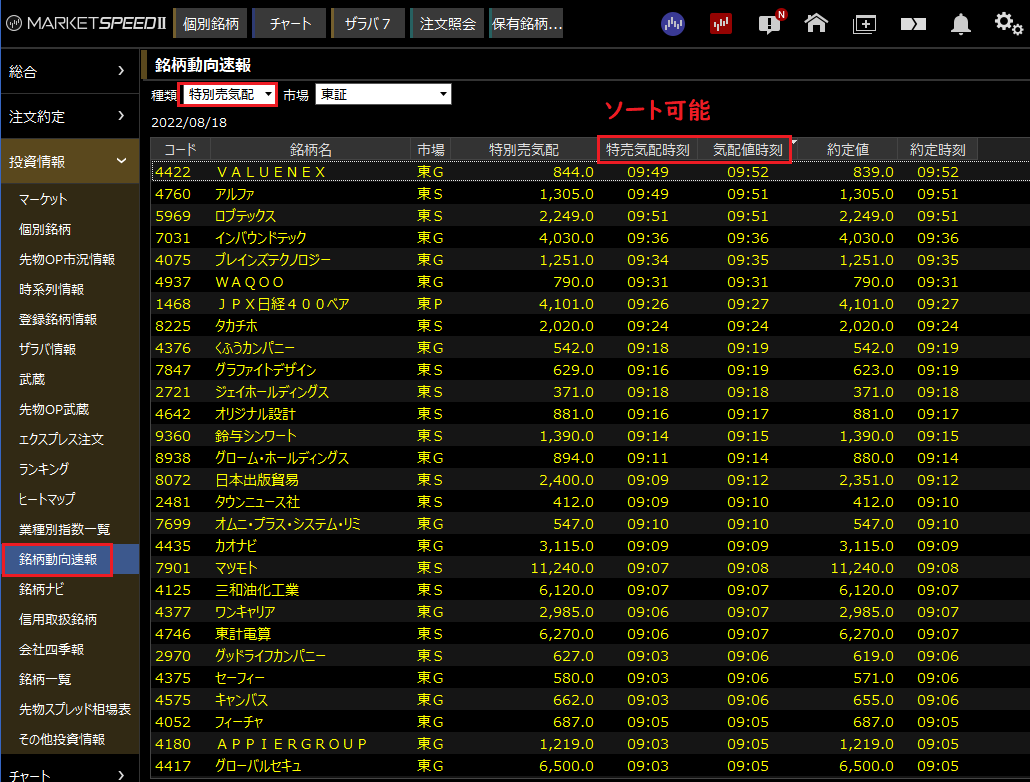Sort by the 特売気配時刻 column header
The width and height of the screenshot is (1030, 782).
[x=648, y=149]
